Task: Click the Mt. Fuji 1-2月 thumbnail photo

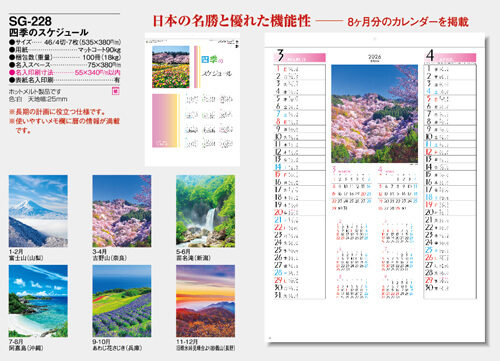Action: (x=38, y=211)
